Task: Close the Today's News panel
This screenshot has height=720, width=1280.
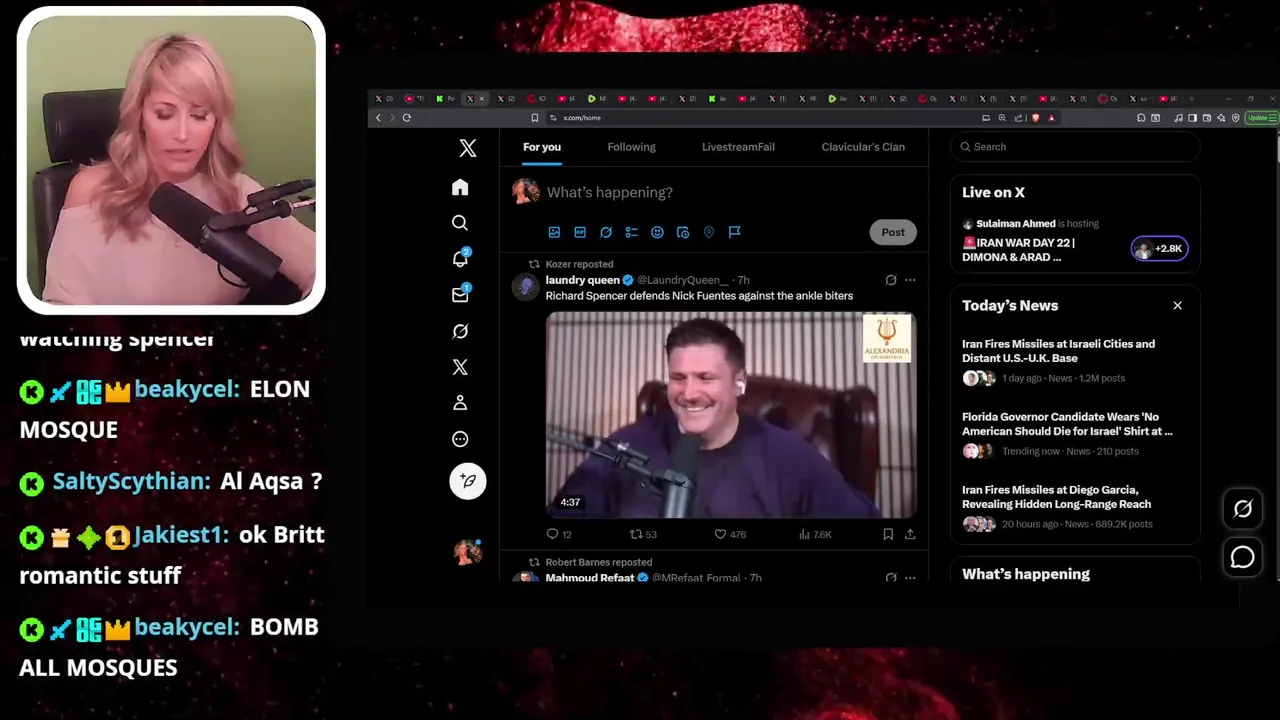Action: [1177, 306]
